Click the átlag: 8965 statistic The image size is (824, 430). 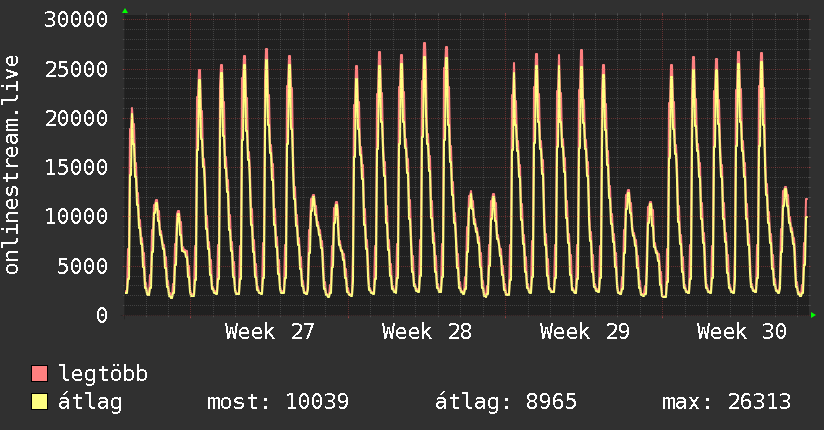506,402
